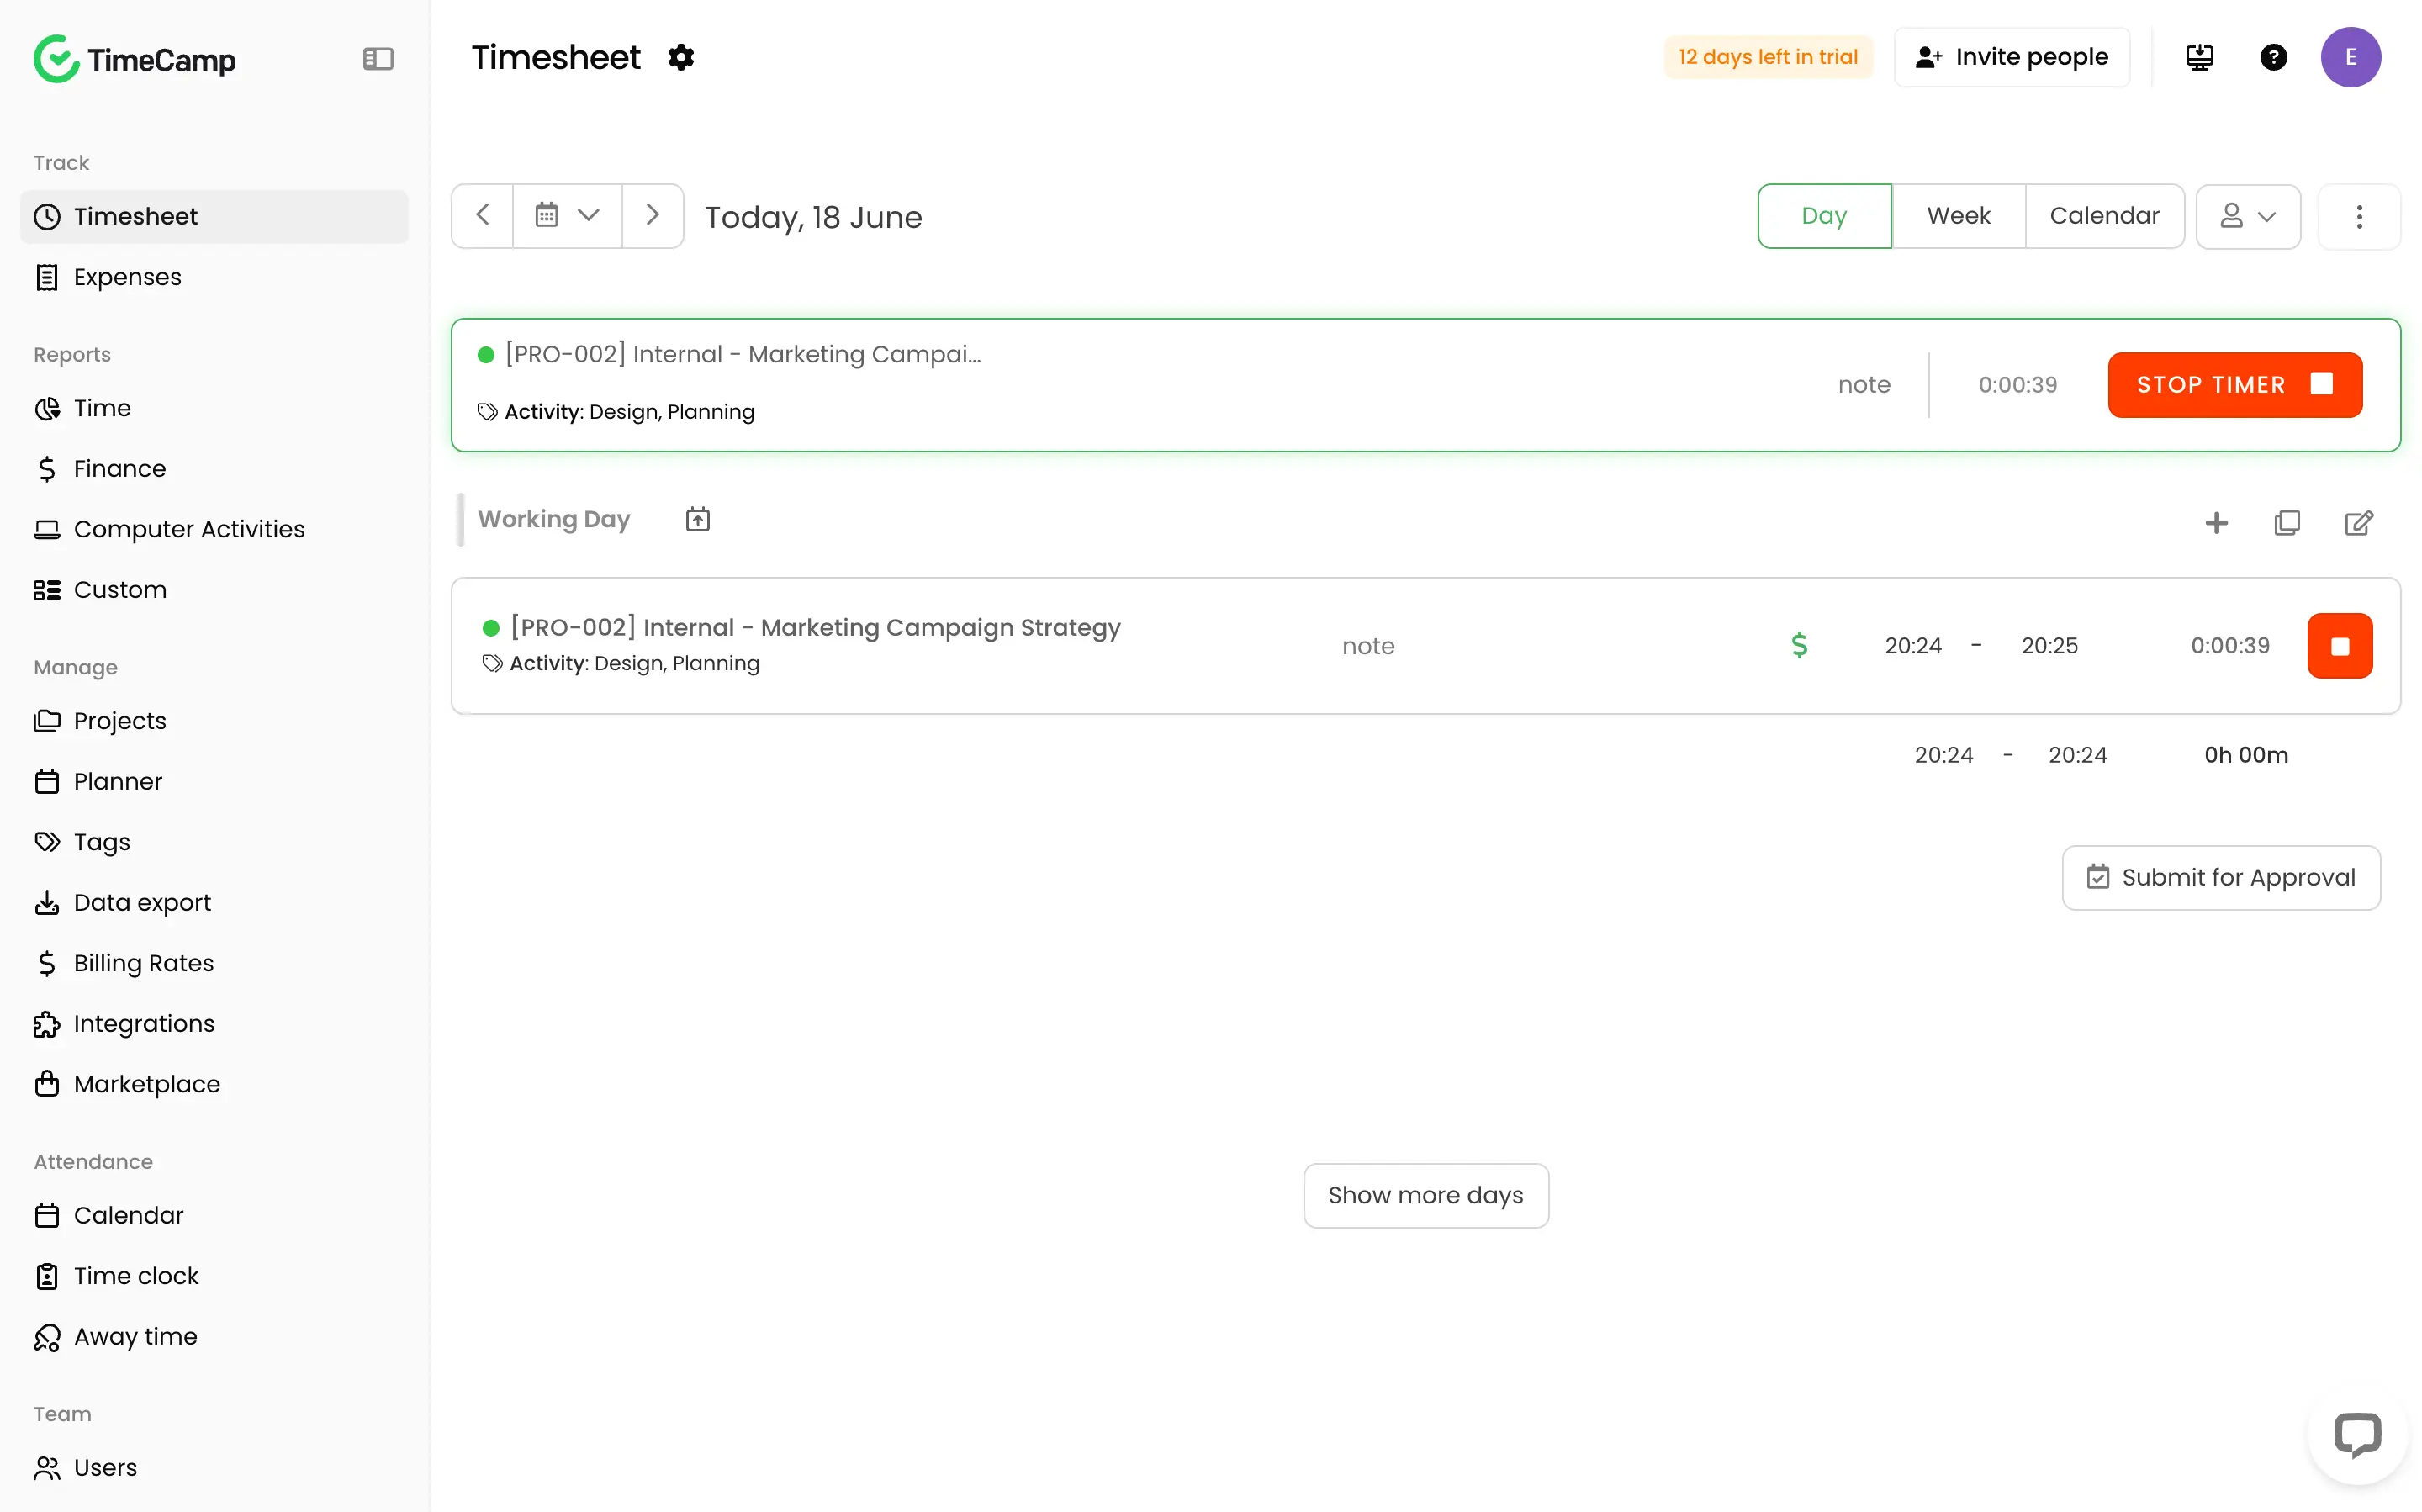This screenshot has height=1512, width=2422.
Task: Add a new time entry with plus icon
Action: pyautogui.click(x=2216, y=522)
